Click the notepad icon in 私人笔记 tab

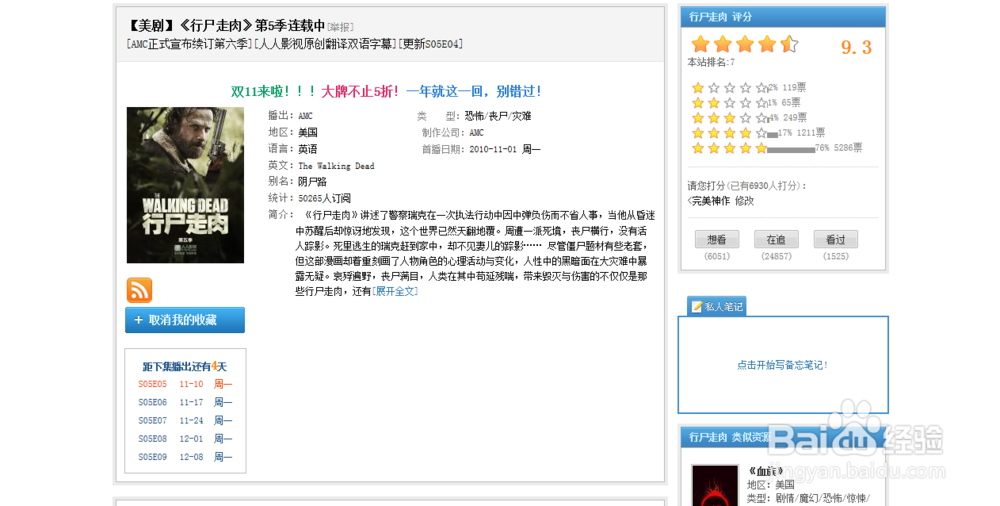click(697, 306)
